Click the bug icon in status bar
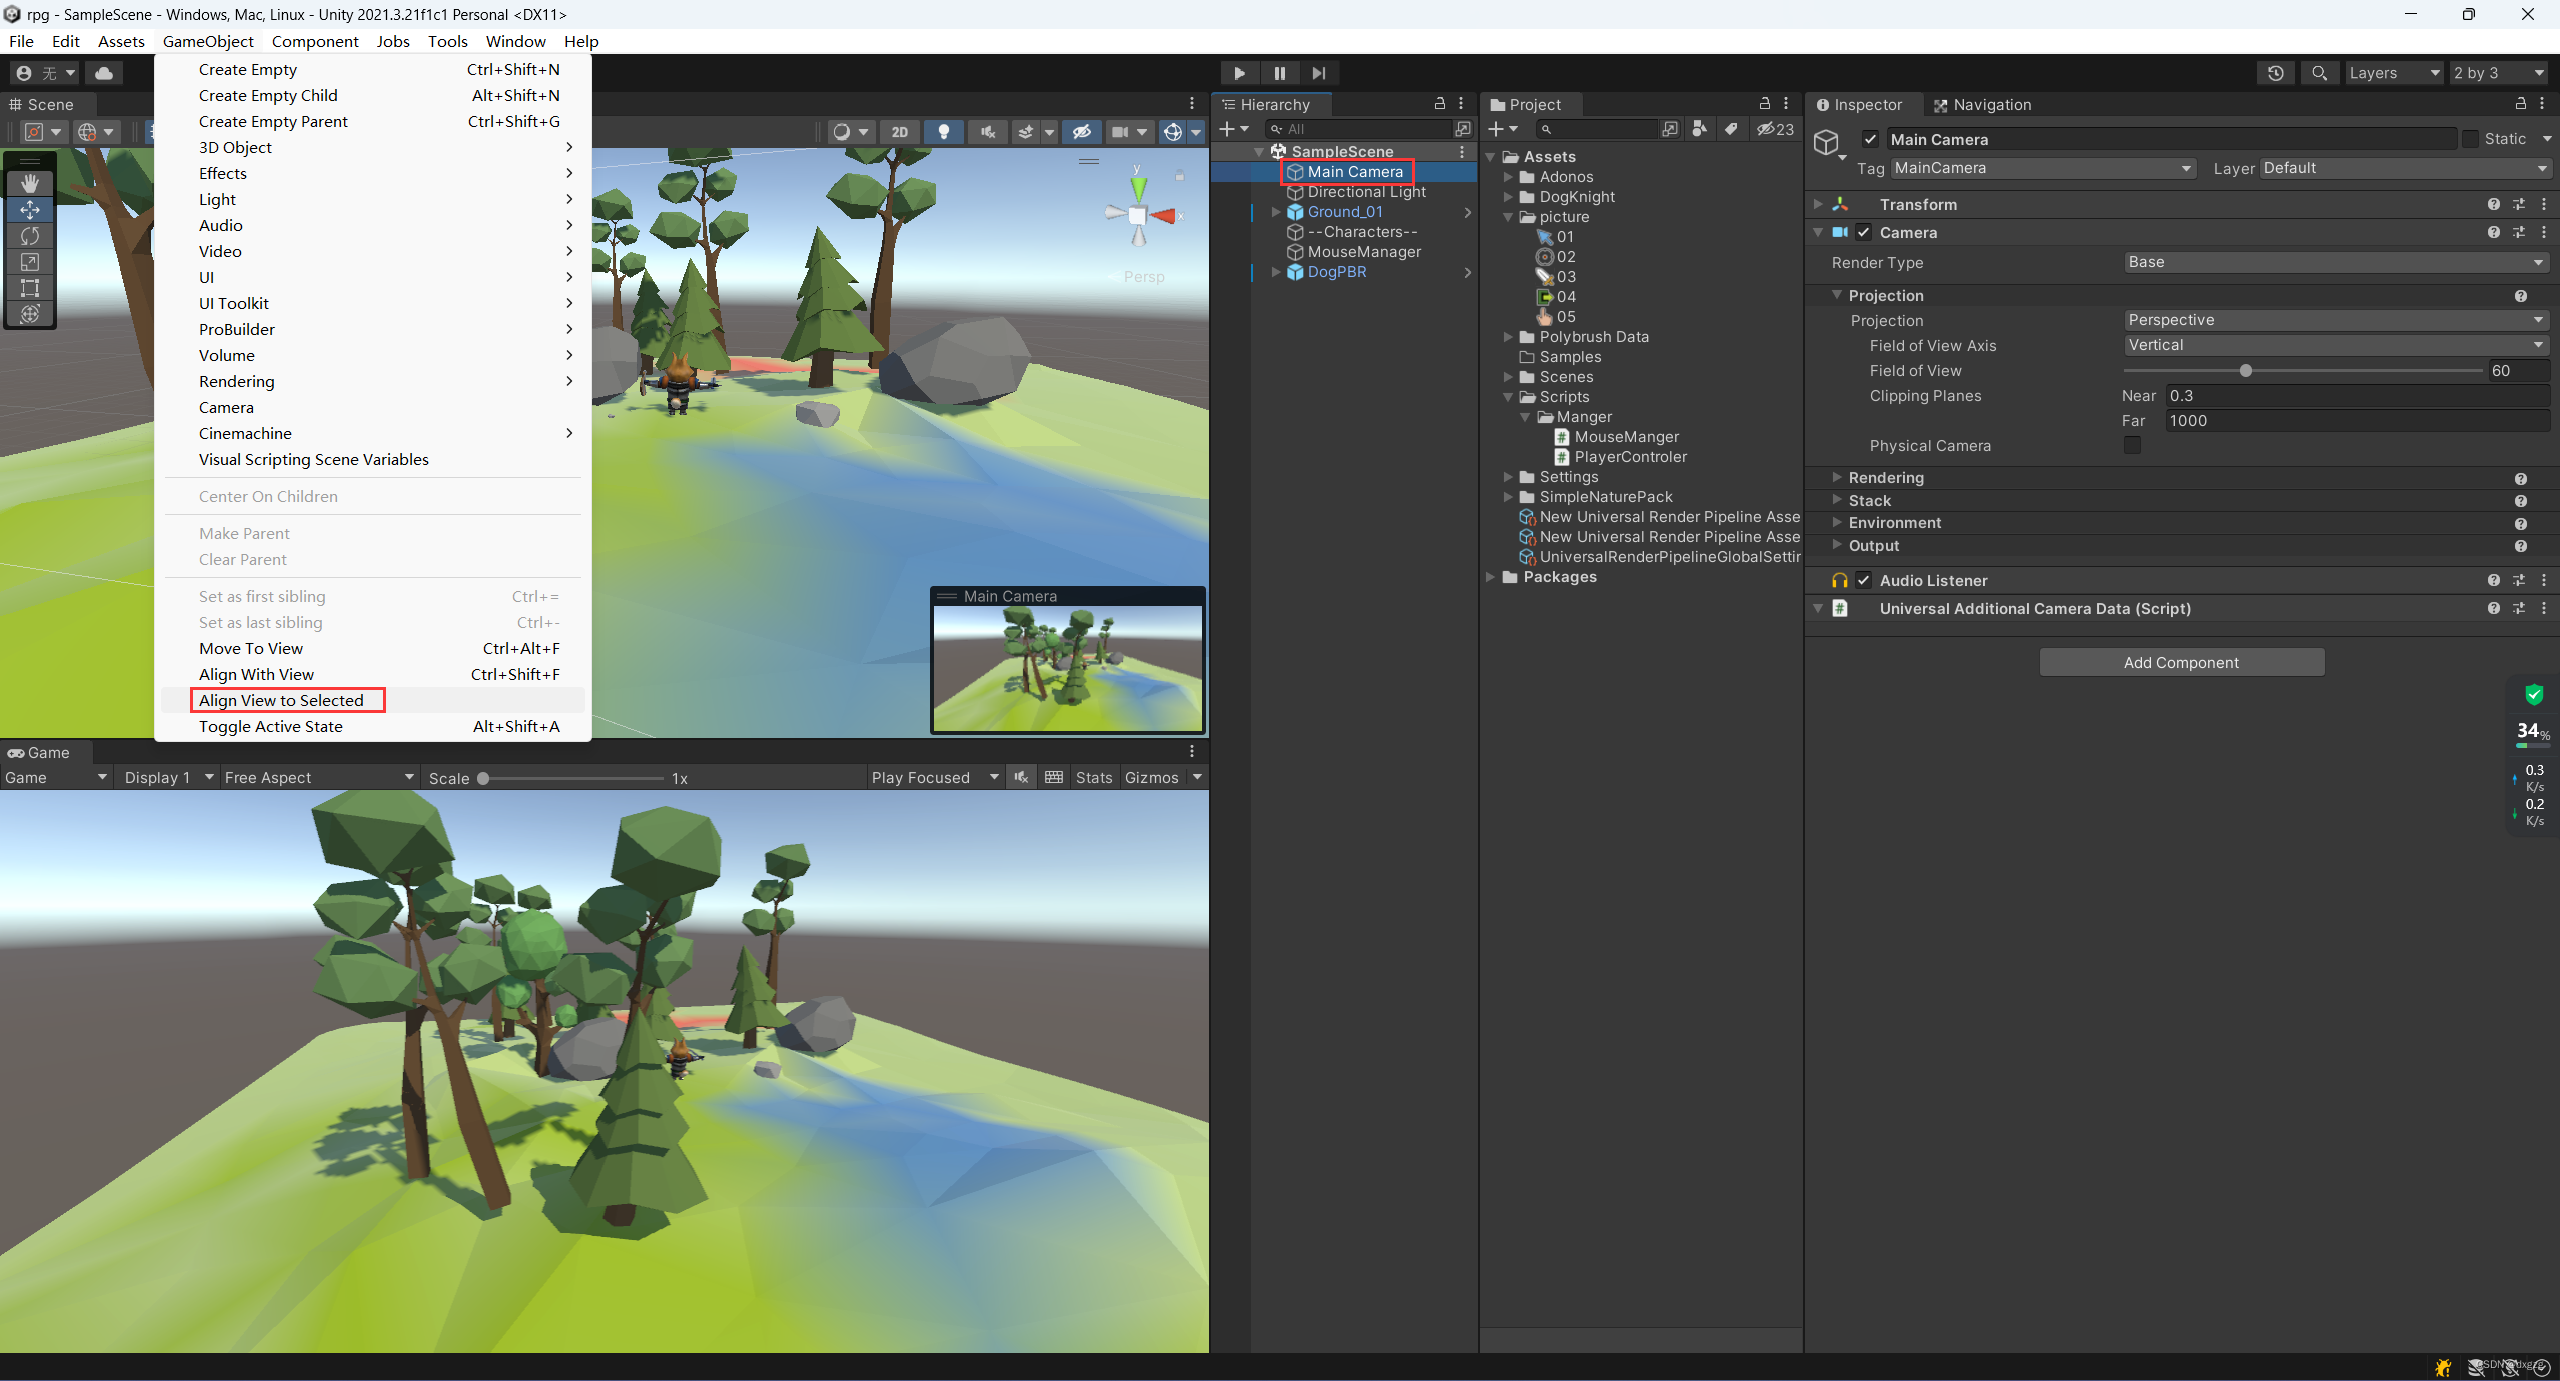Screen dimensions: 2560x1381 point(2443,1367)
